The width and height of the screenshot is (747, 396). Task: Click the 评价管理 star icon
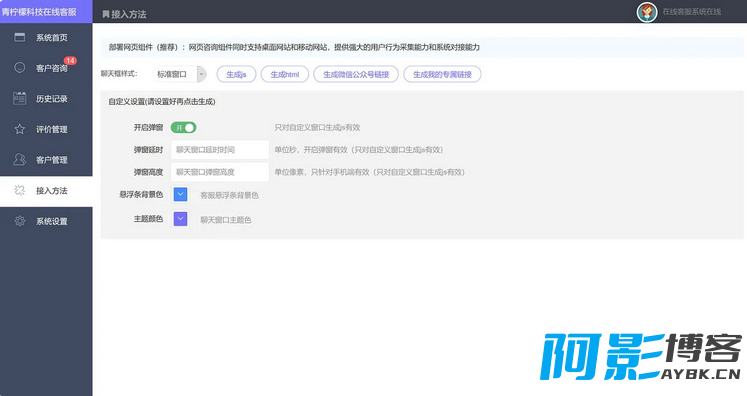[20, 129]
